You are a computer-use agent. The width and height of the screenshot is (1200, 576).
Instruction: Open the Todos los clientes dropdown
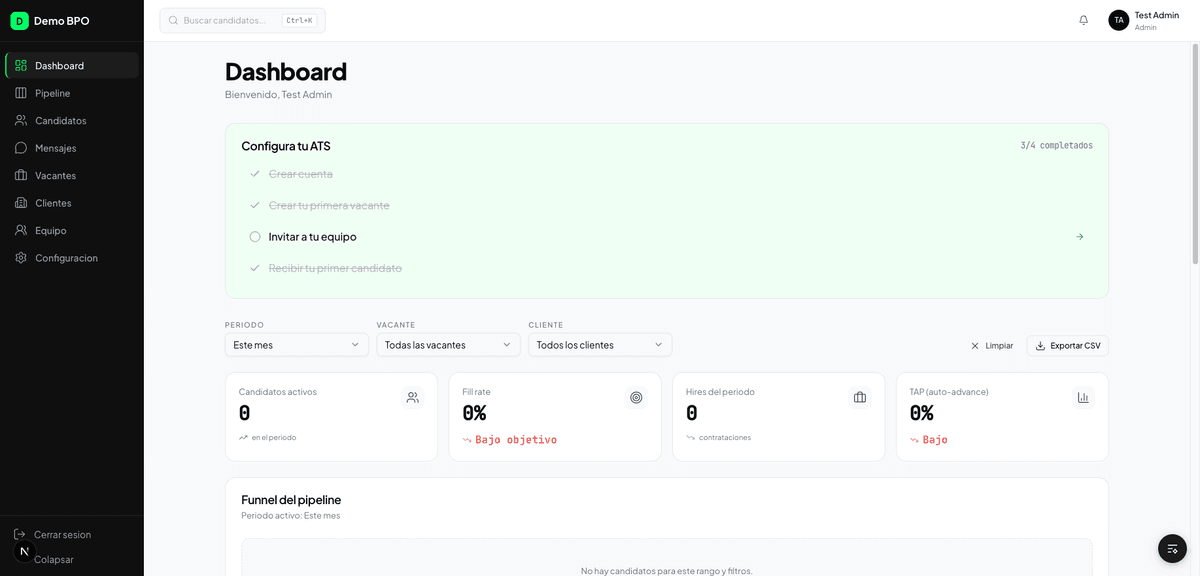[600, 345]
